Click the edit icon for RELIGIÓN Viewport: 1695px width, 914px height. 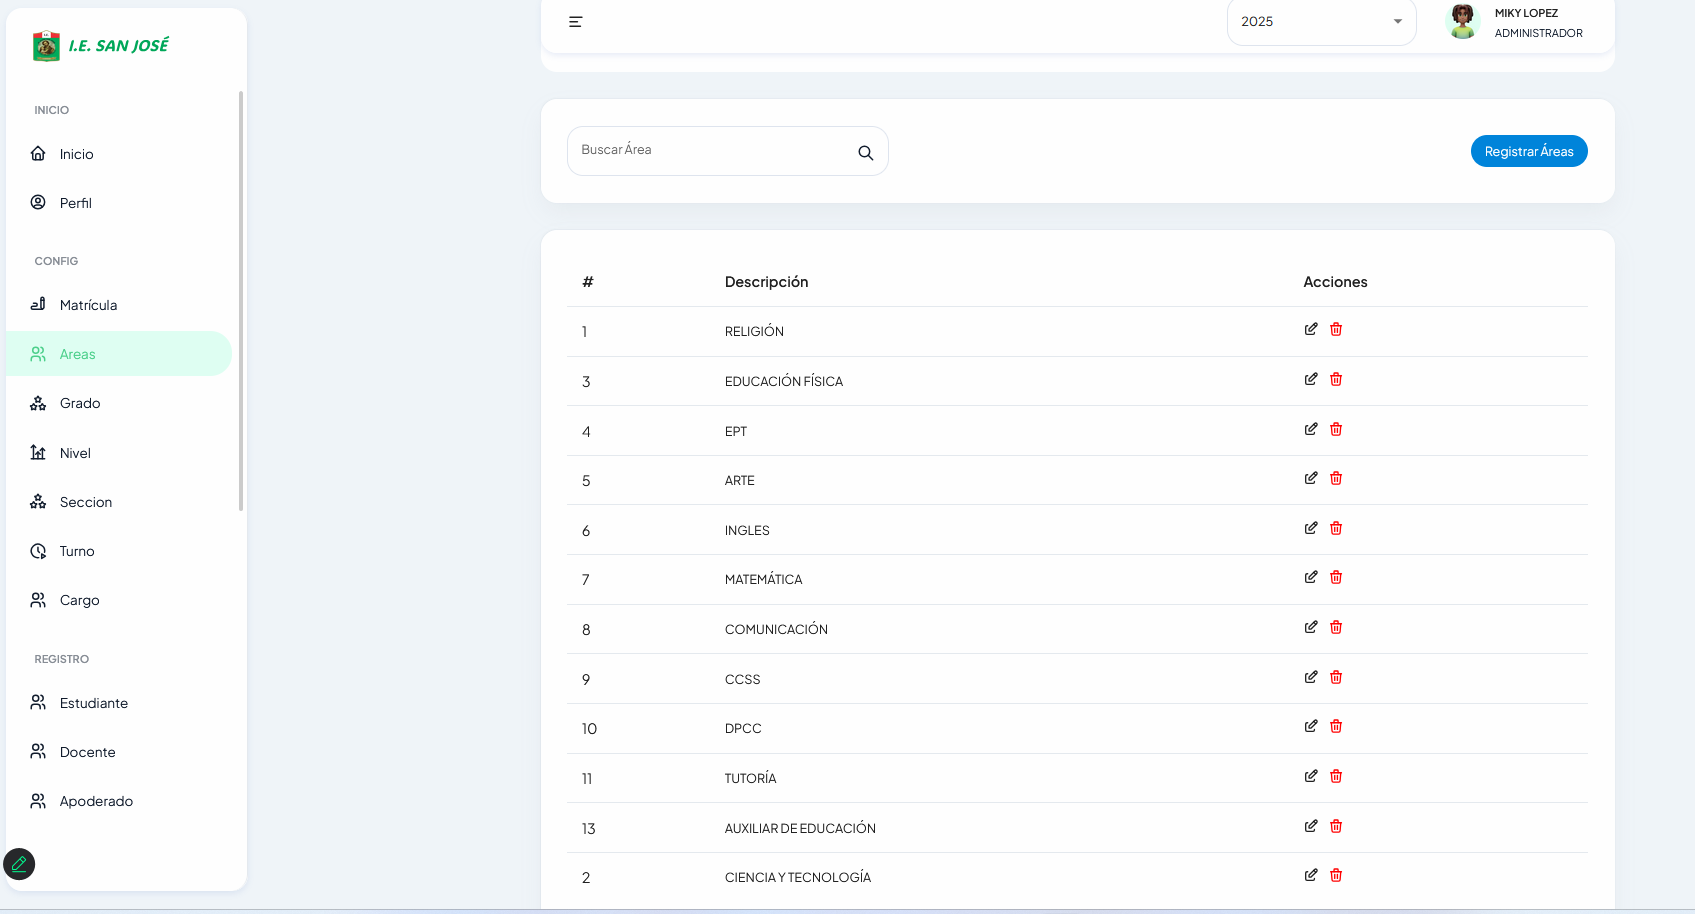click(1310, 329)
